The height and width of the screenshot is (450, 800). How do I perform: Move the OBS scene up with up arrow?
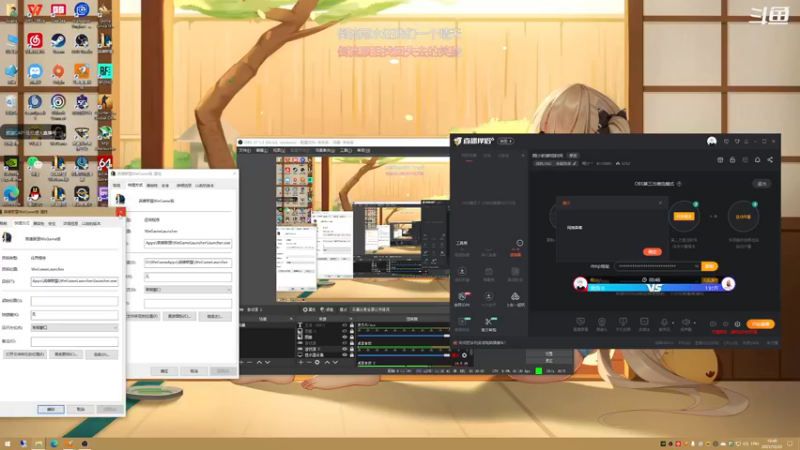pos(259,362)
